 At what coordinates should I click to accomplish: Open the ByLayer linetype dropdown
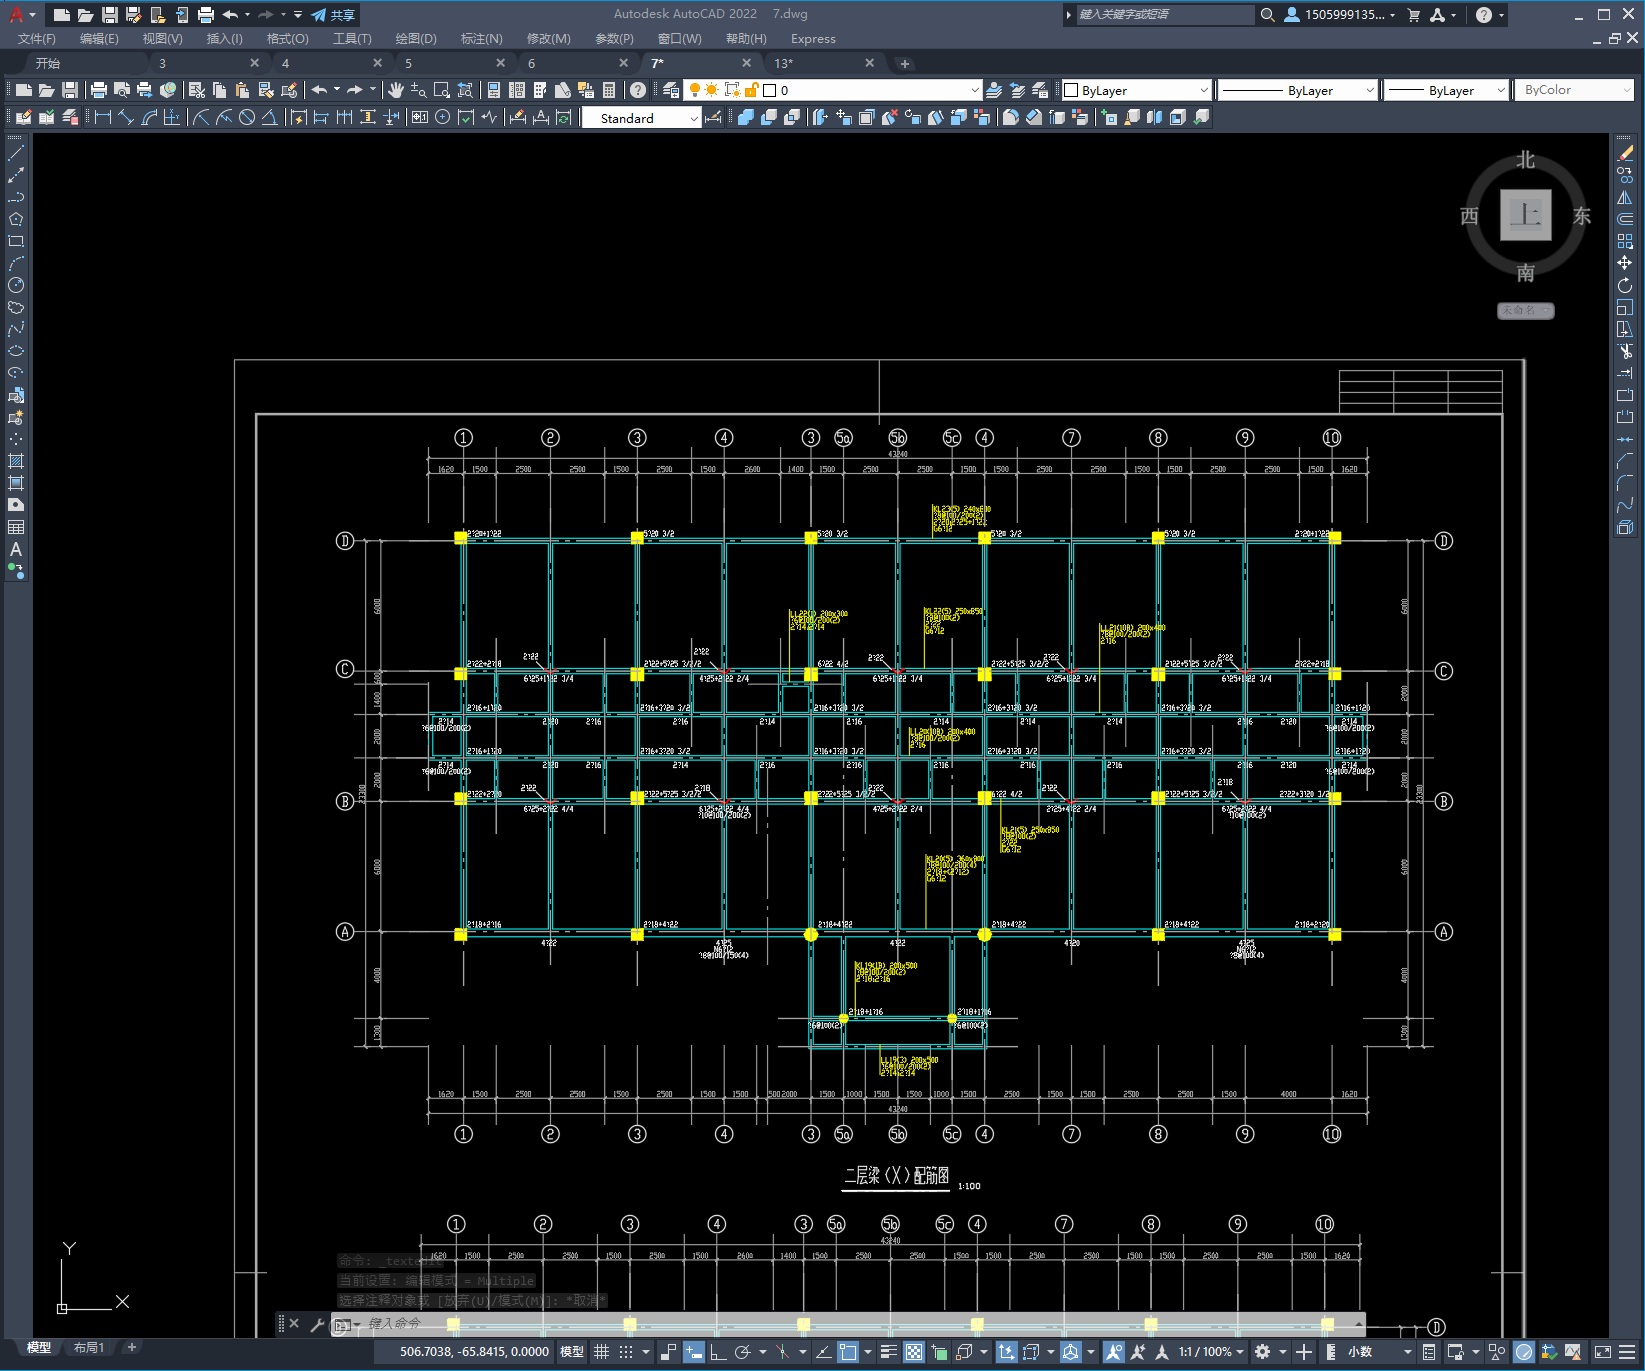pos(1298,90)
